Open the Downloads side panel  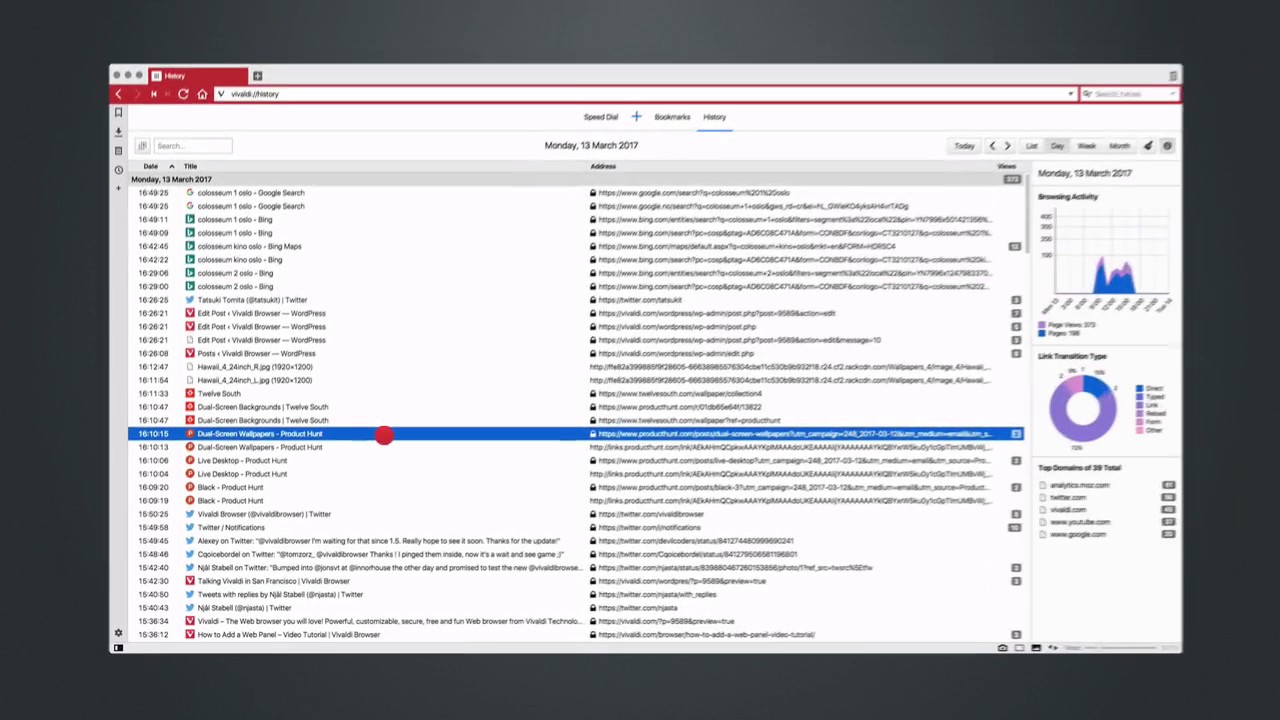[118, 132]
